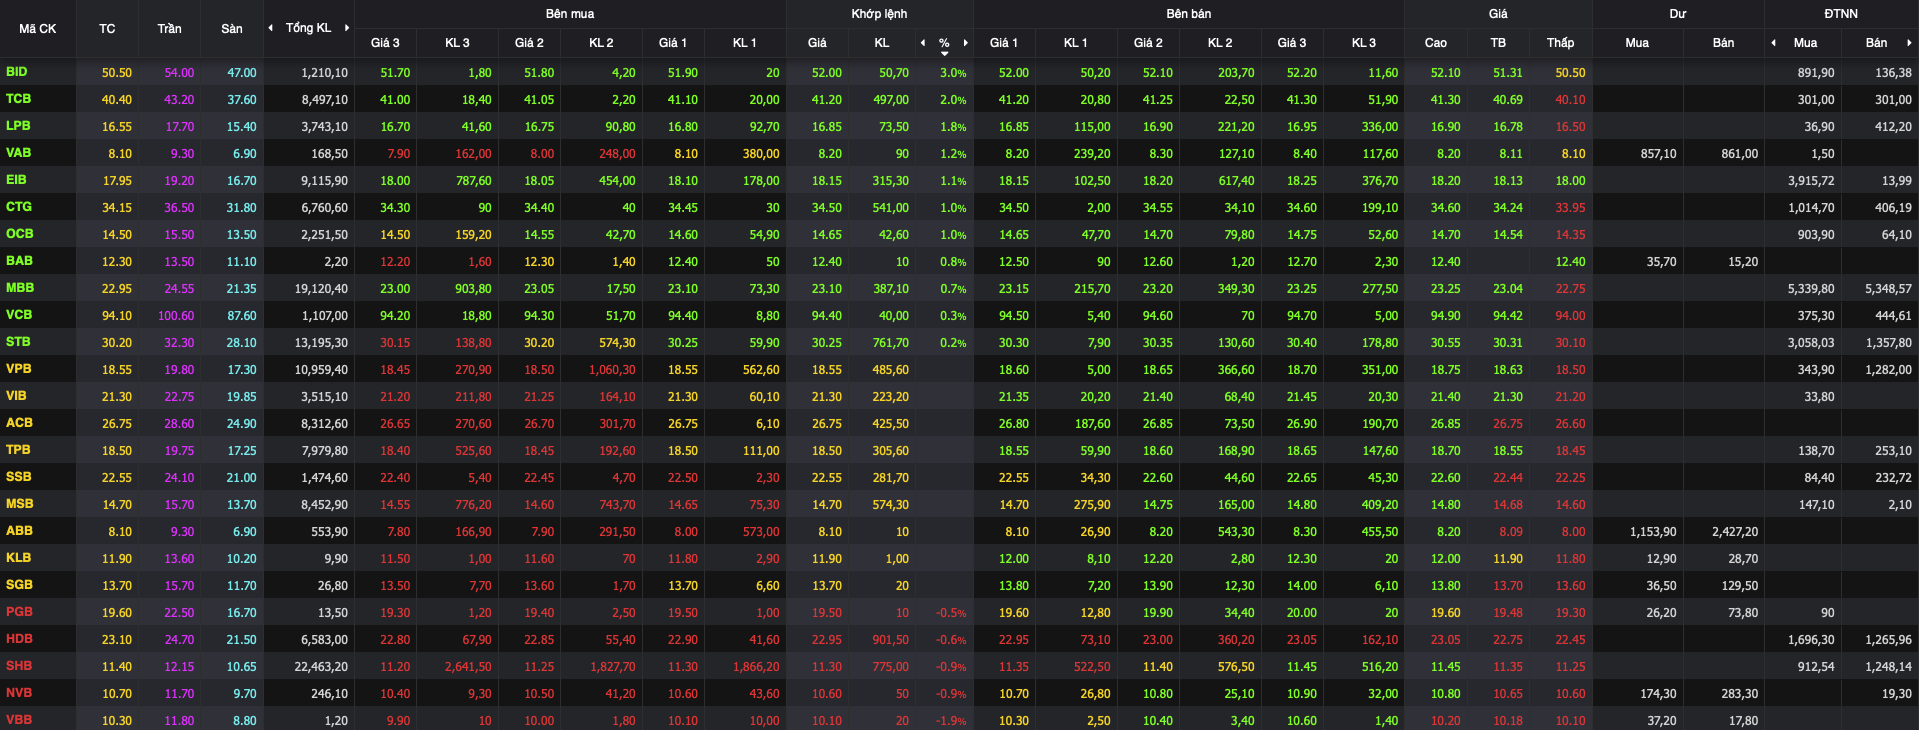
Task: Click VCB ceiling price 100.60
Action: [x=176, y=316]
